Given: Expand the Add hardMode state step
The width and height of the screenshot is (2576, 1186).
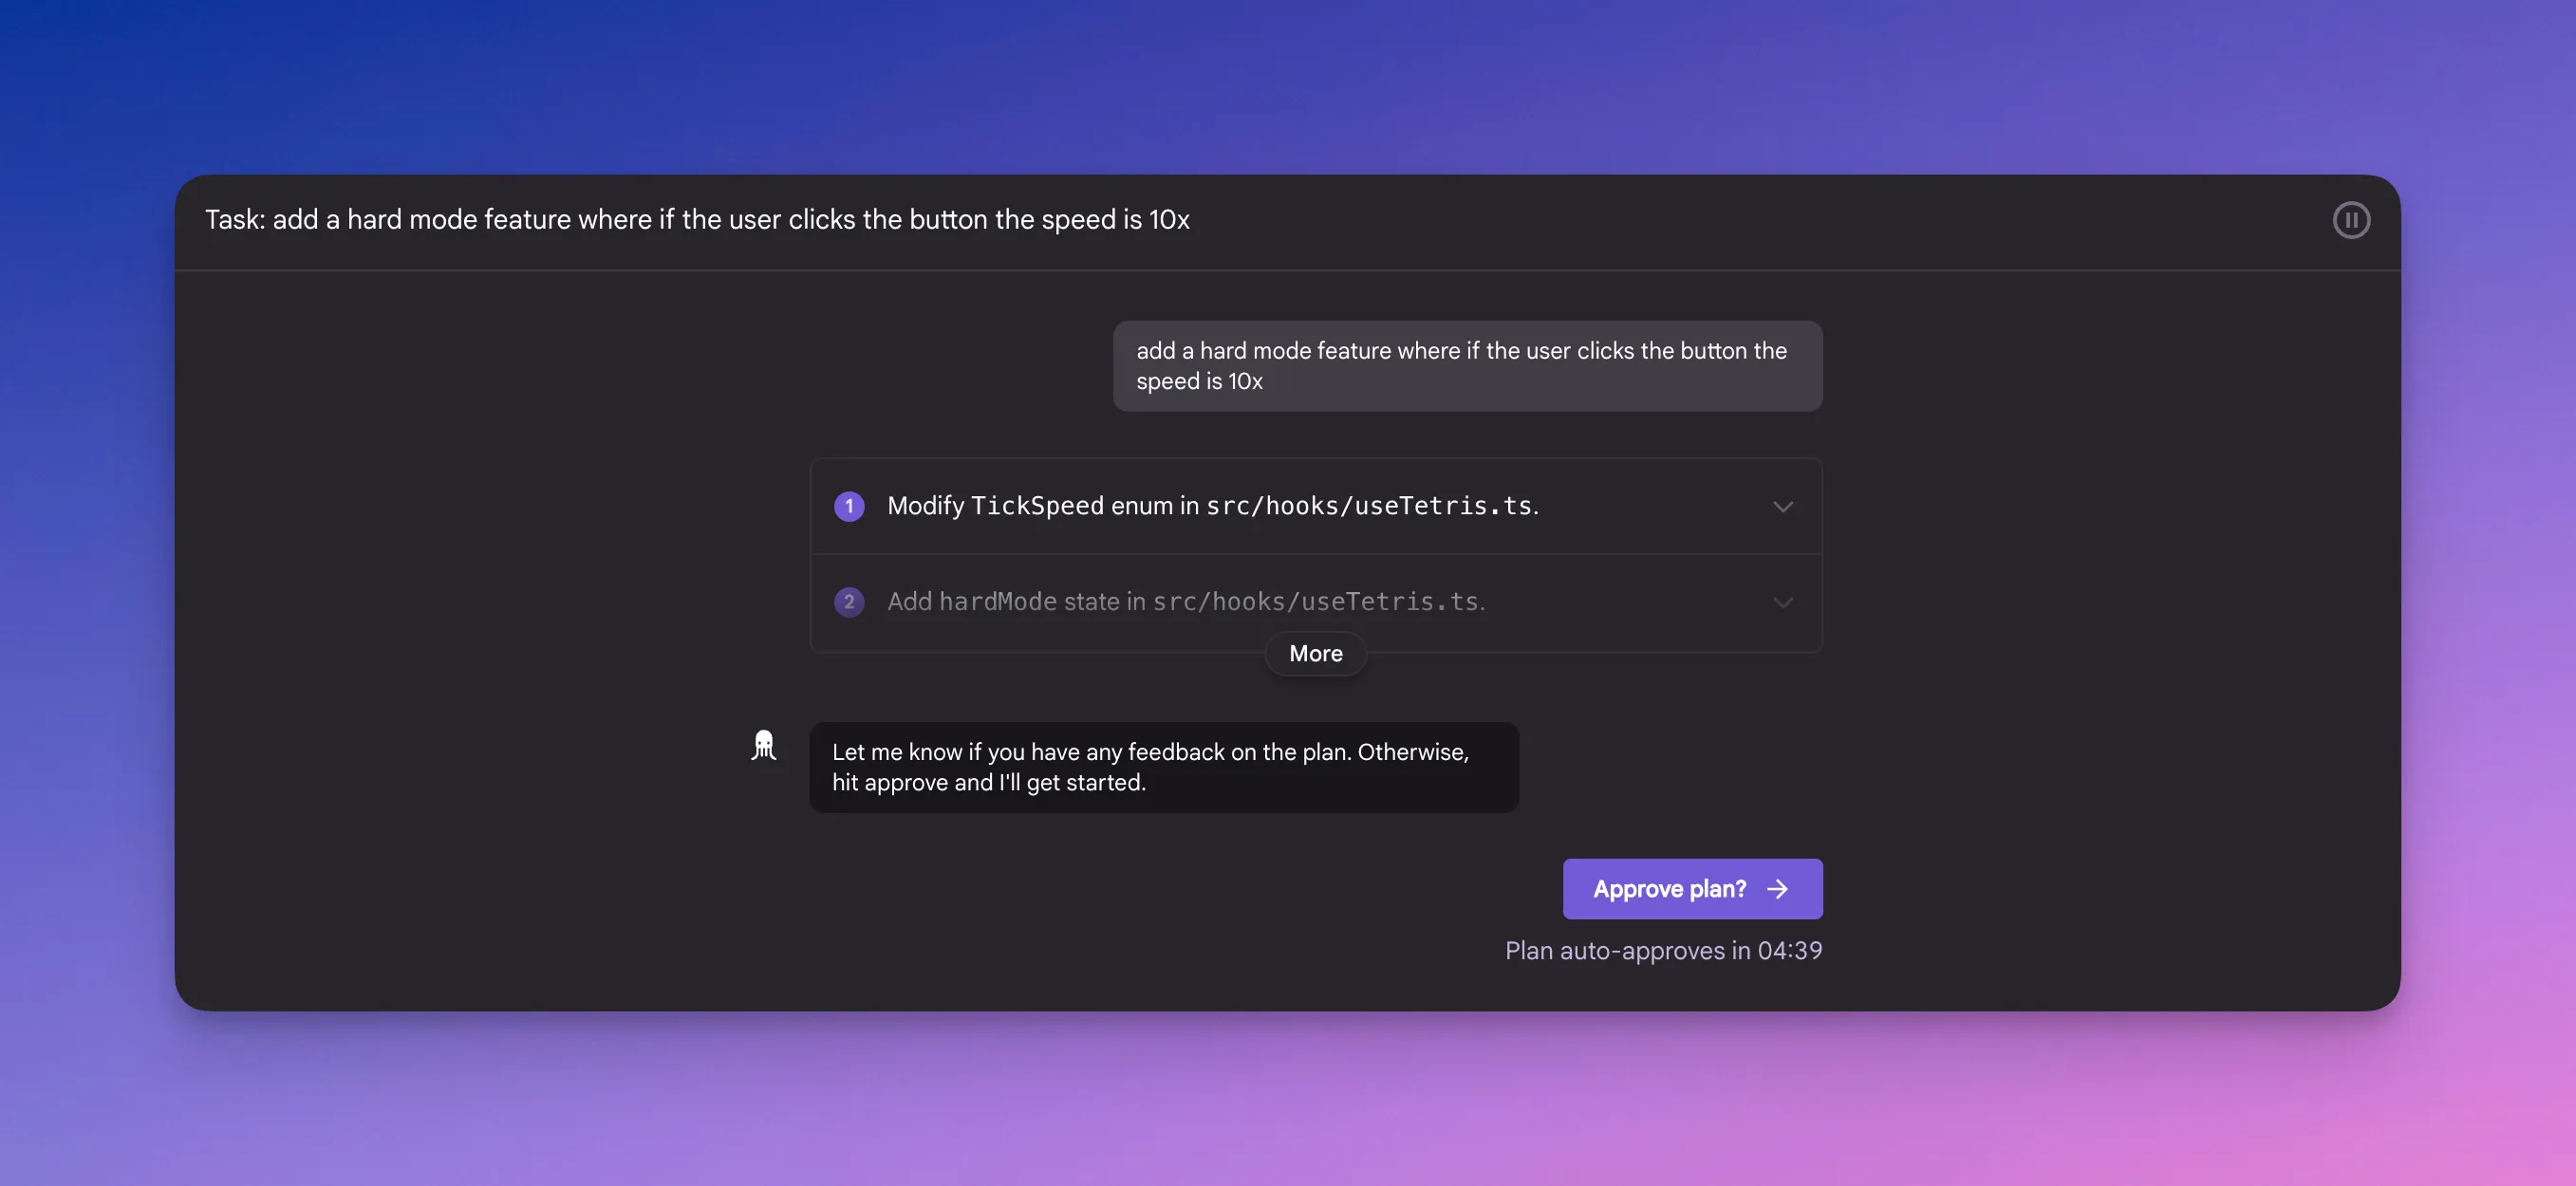Looking at the screenshot, I should click(1783, 602).
